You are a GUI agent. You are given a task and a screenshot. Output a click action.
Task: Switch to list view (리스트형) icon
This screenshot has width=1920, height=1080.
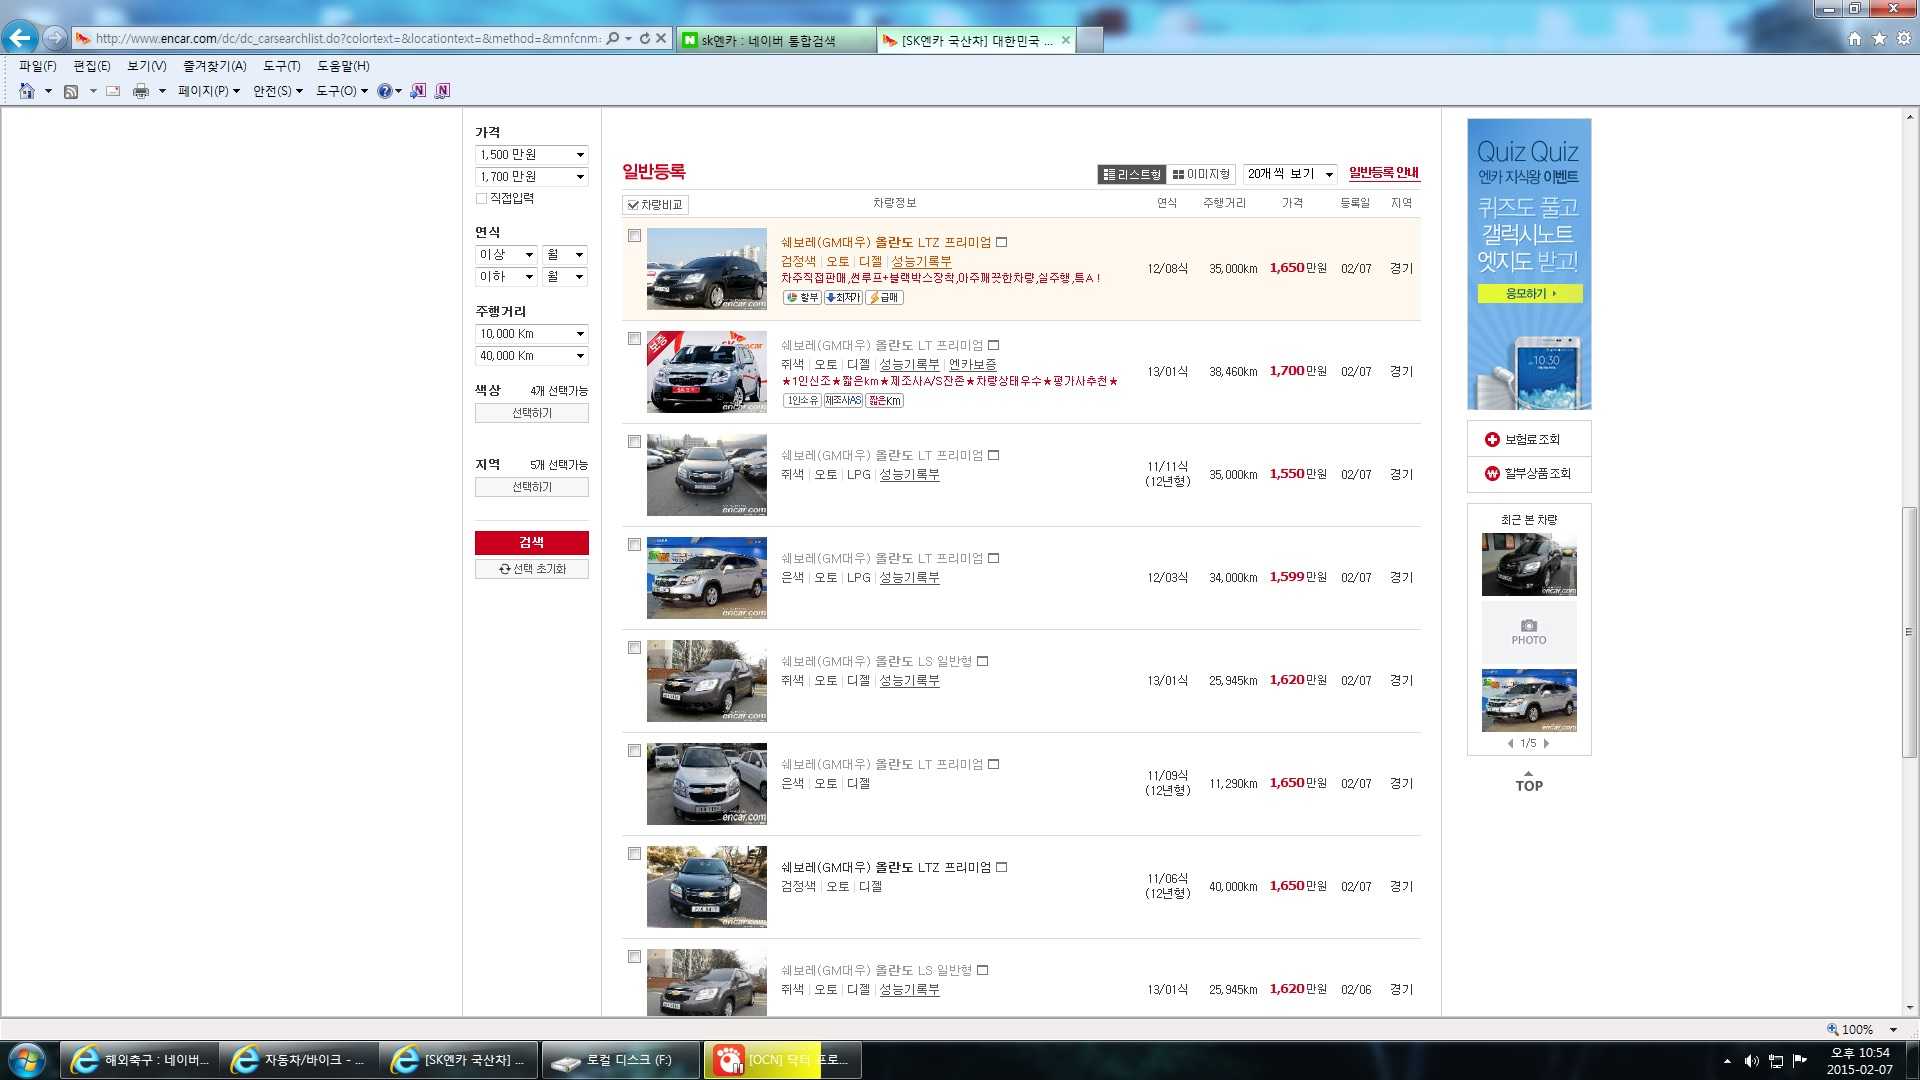(x=1131, y=174)
